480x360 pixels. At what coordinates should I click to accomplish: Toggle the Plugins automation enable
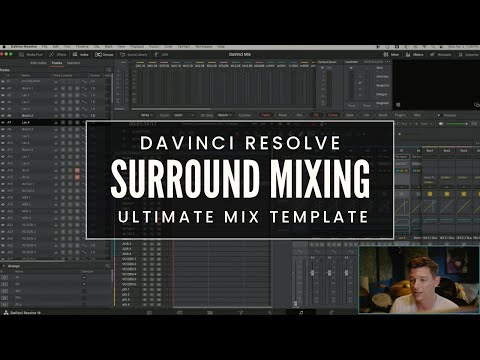tap(400, 115)
